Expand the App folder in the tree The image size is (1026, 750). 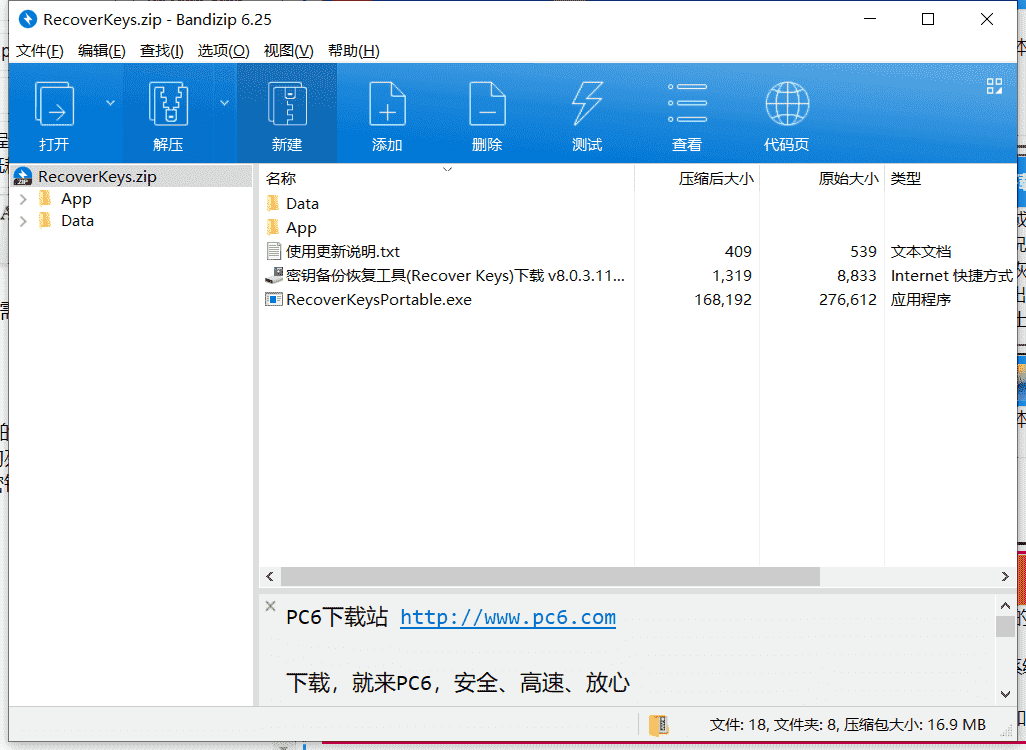click(x=24, y=199)
